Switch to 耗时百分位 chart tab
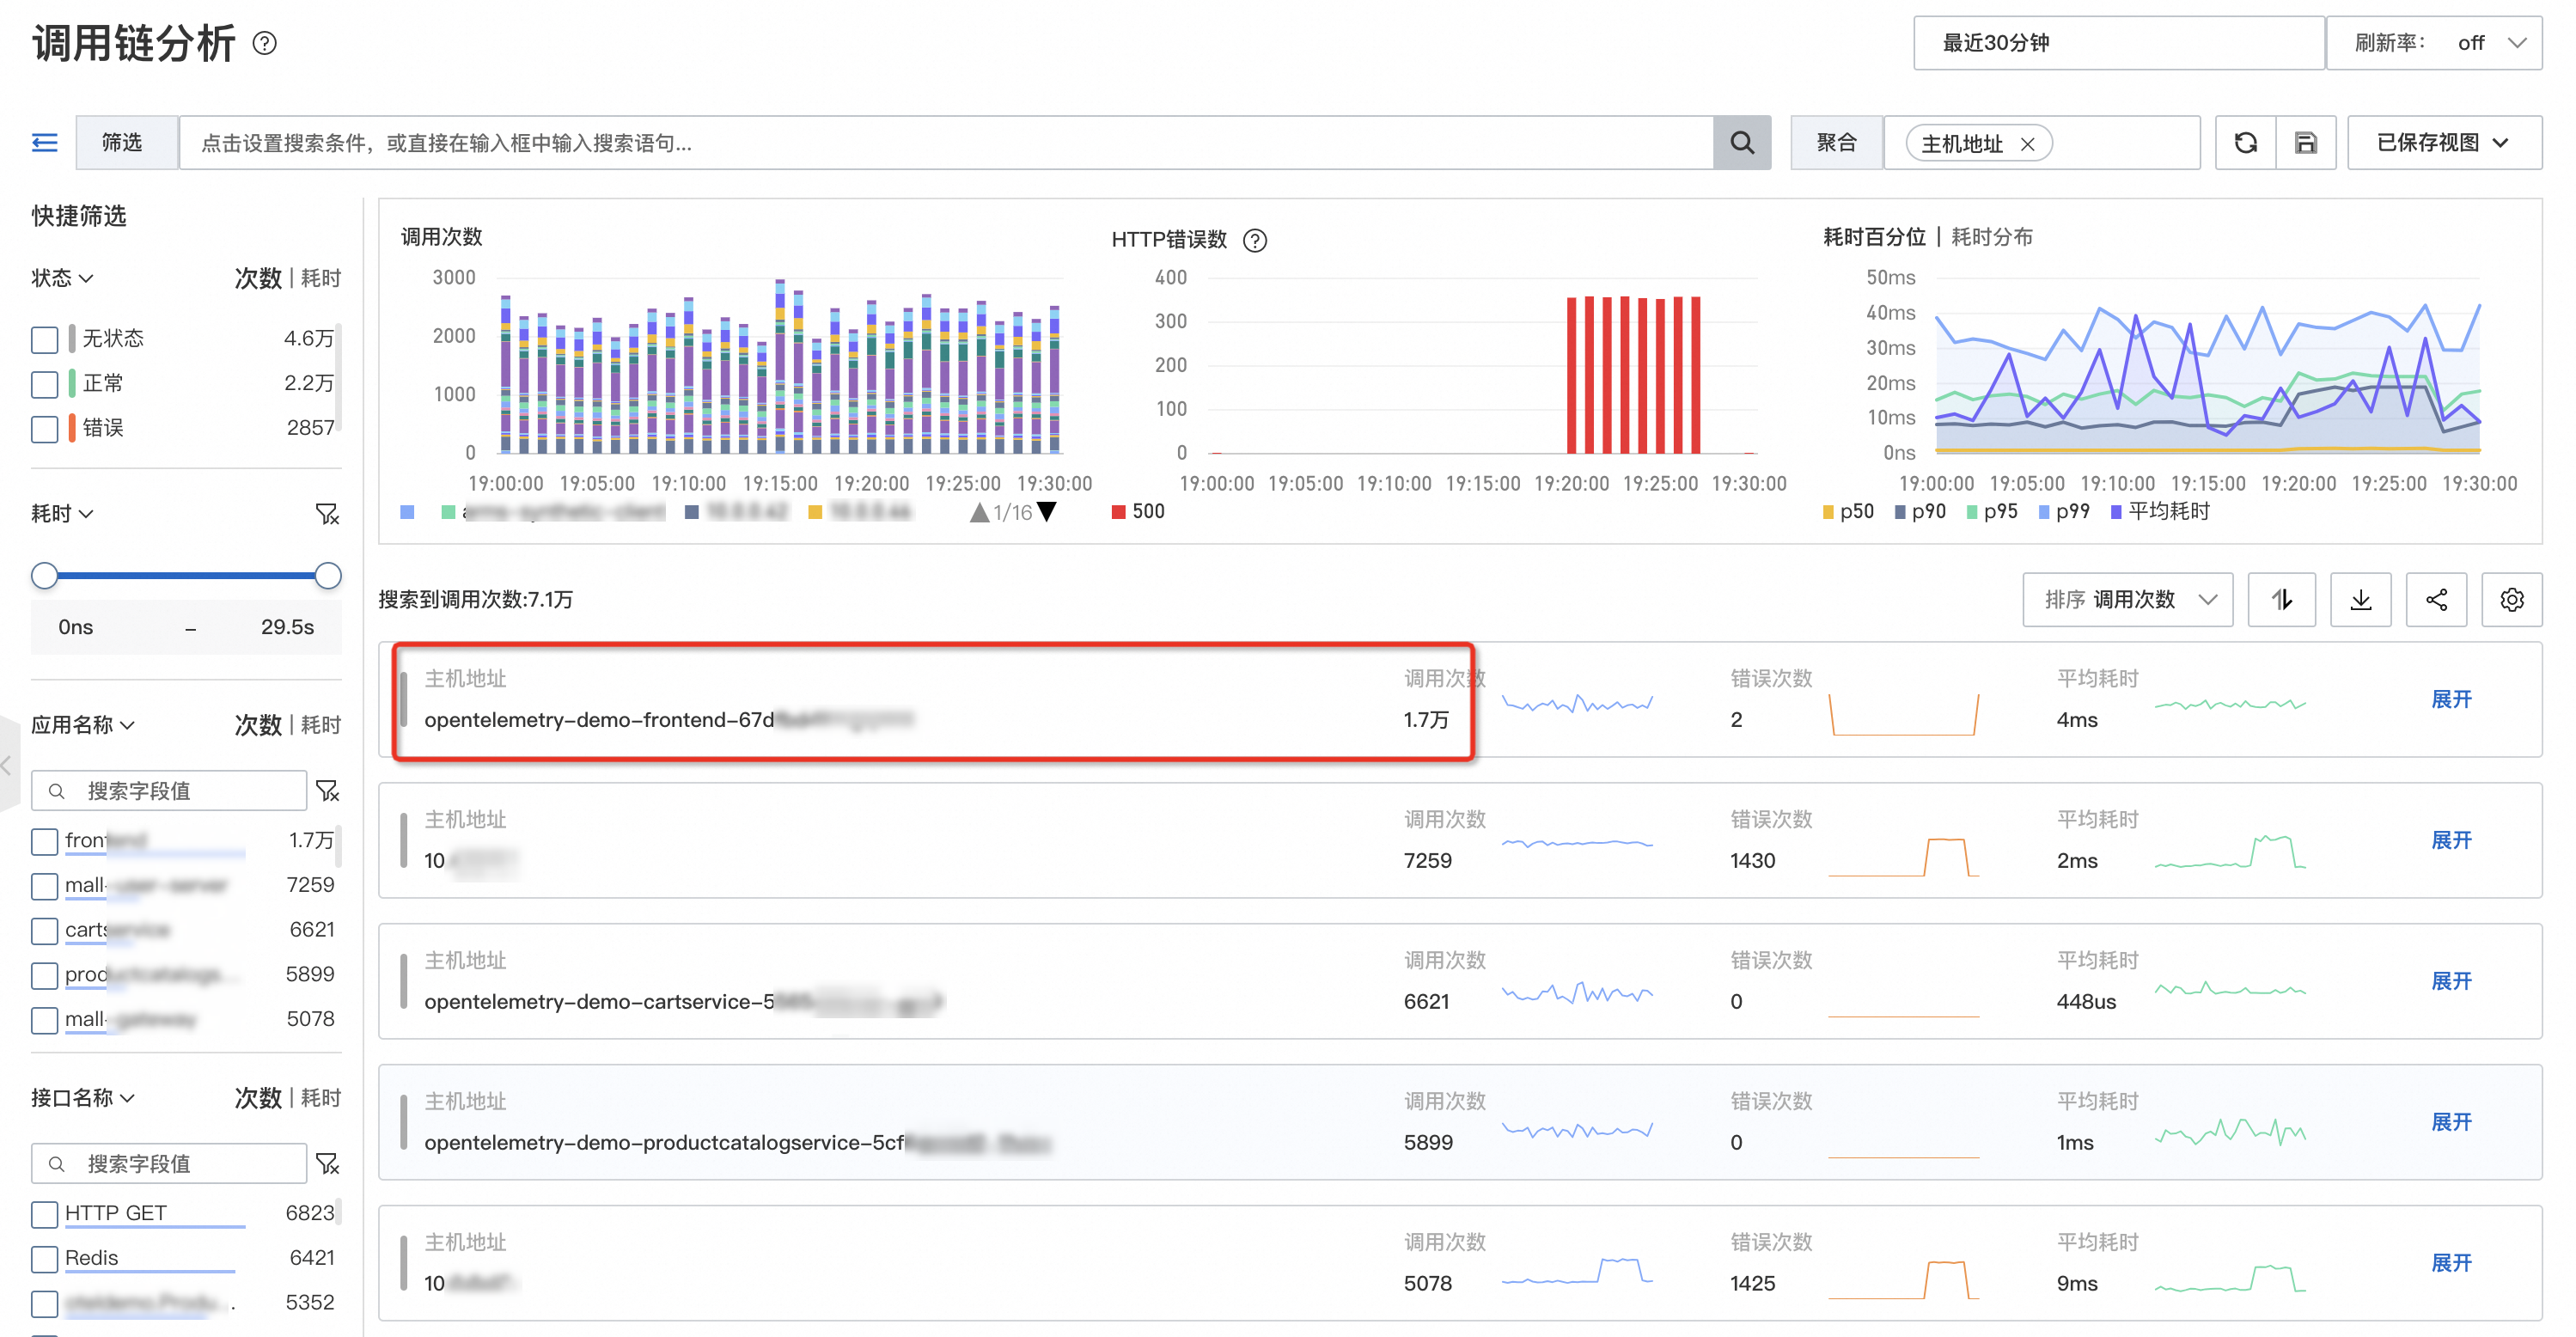Viewport: 2576px width, 1337px height. pyautogui.click(x=1874, y=237)
